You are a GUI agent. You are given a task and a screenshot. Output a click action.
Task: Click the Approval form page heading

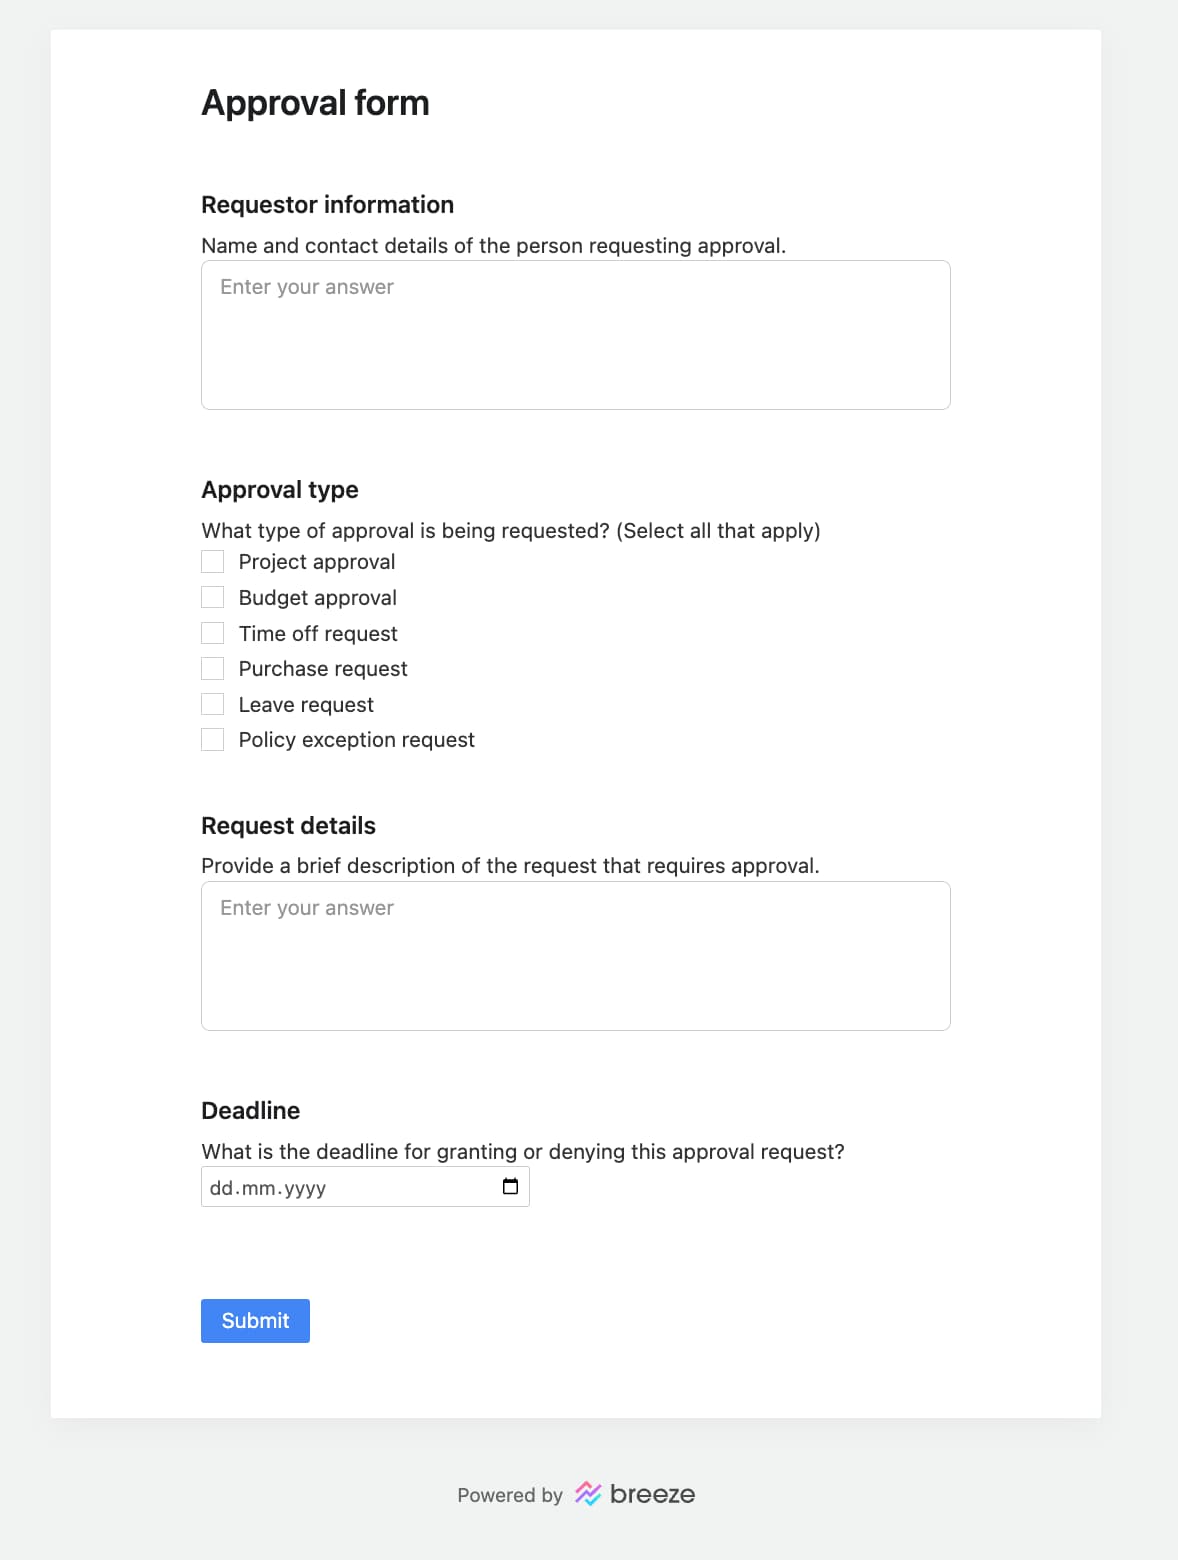(315, 101)
